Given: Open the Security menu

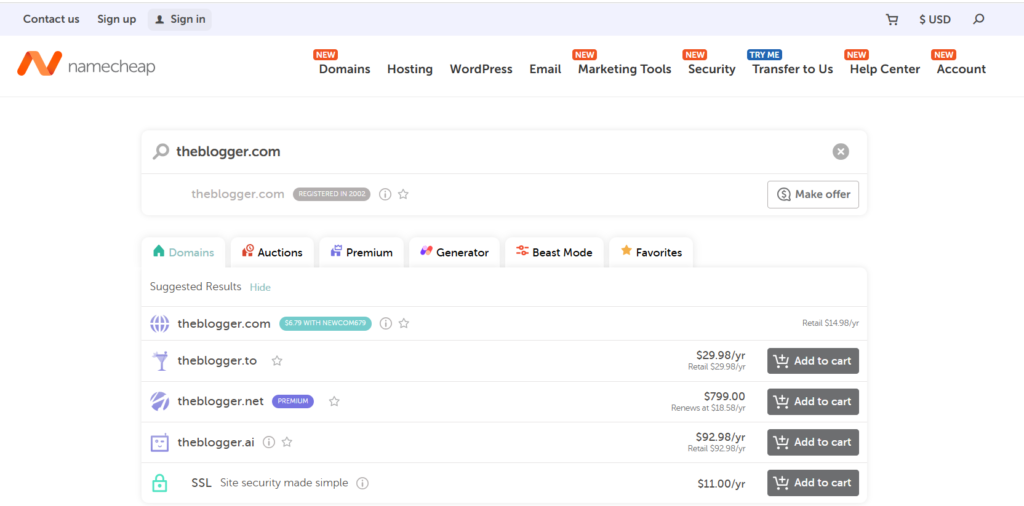Looking at the screenshot, I should [711, 69].
